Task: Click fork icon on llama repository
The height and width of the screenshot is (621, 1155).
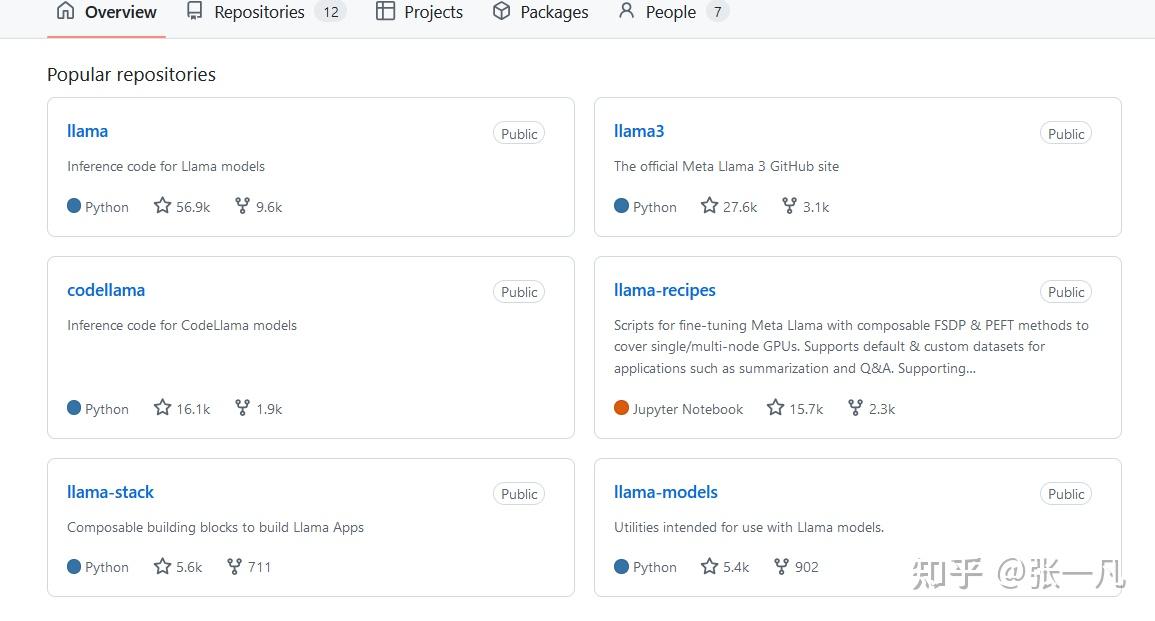Action: 242,206
